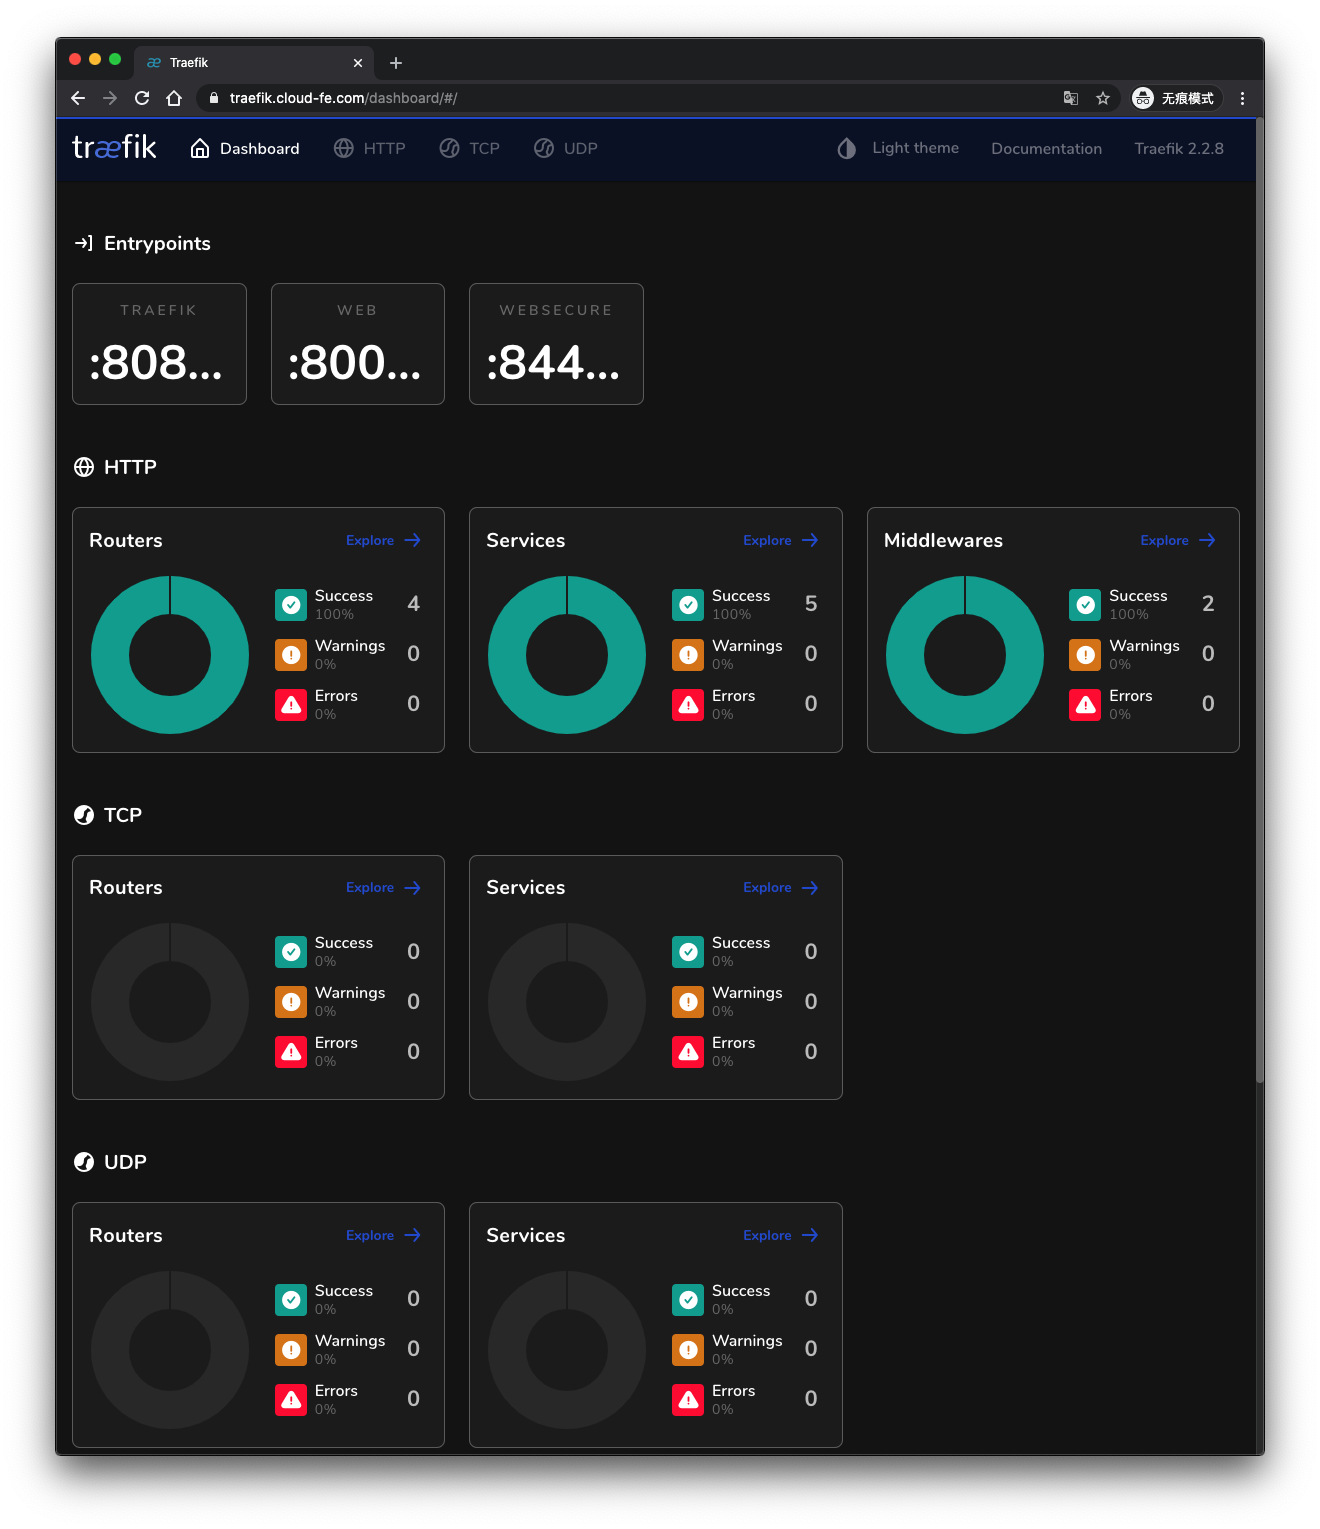This screenshot has width=1320, height=1529.
Task: Click the incognito mode profile button
Action: pos(1175,98)
